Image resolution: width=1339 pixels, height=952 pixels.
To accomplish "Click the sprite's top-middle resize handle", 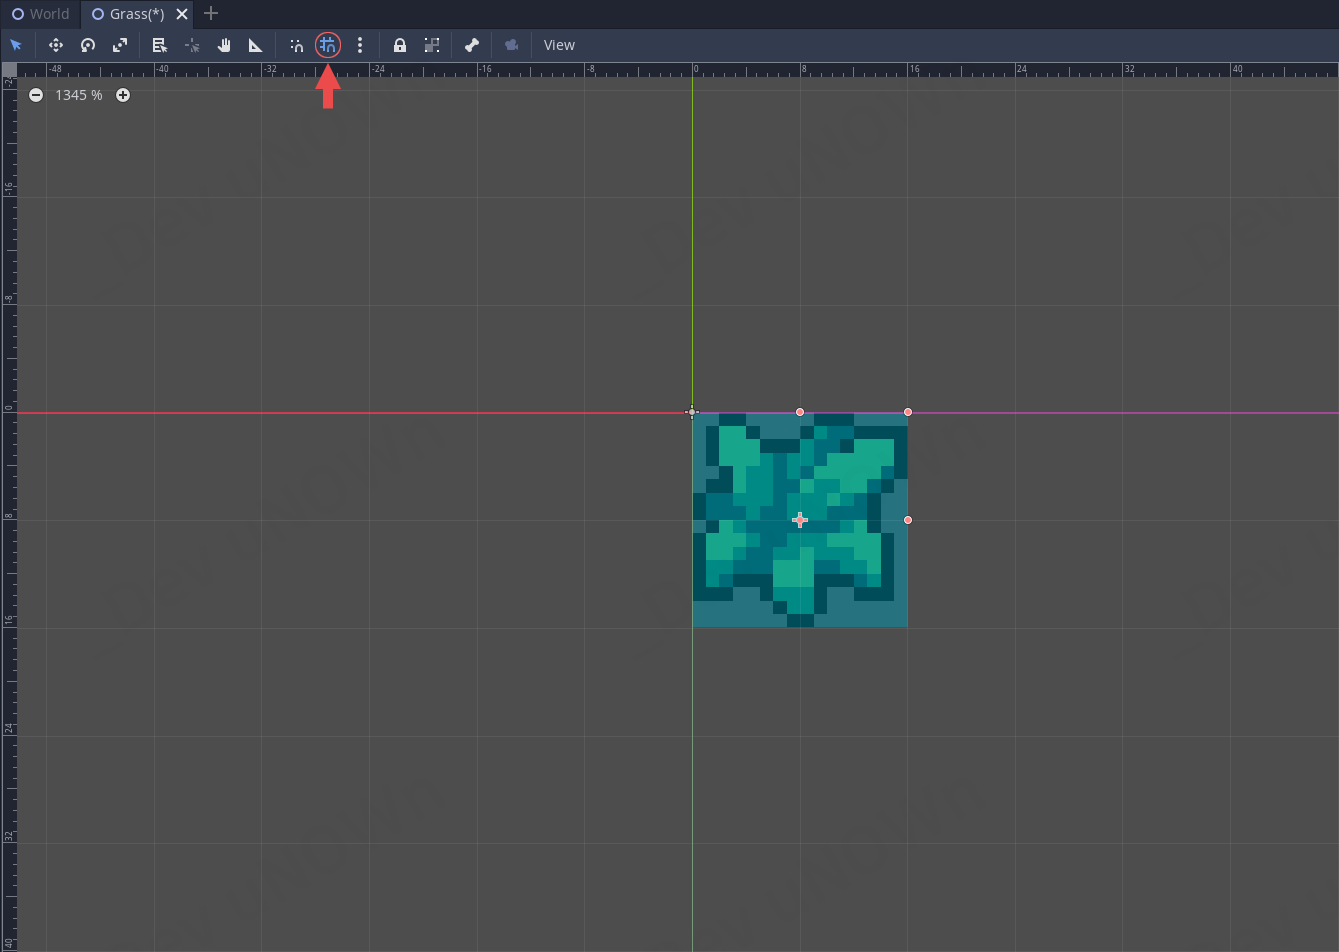I will pyautogui.click(x=800, y=412).
